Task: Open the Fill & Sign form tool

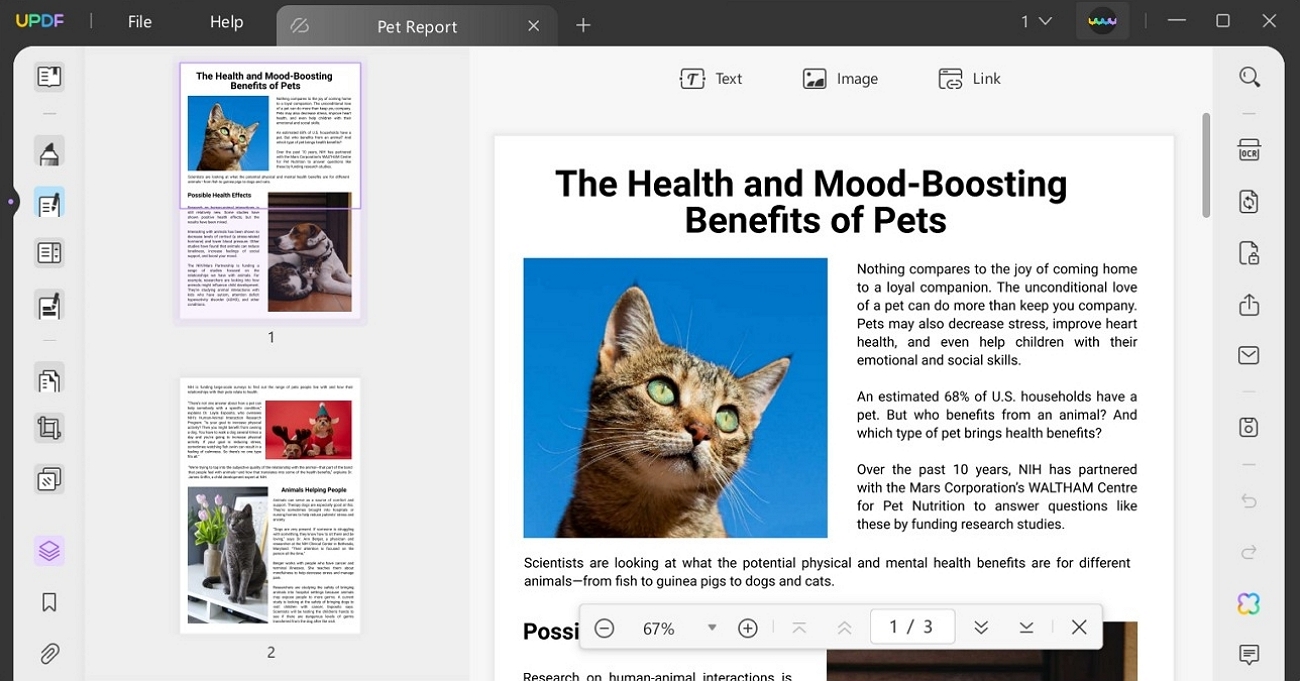Action: 49,305
